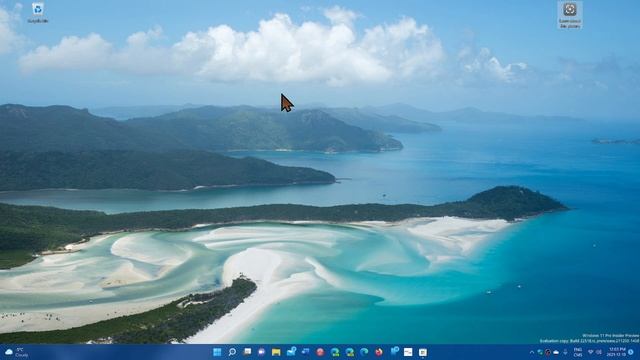640x360 pixels.
Task: Open the notification badge beside the clock
Action: [x=631, y=352]
